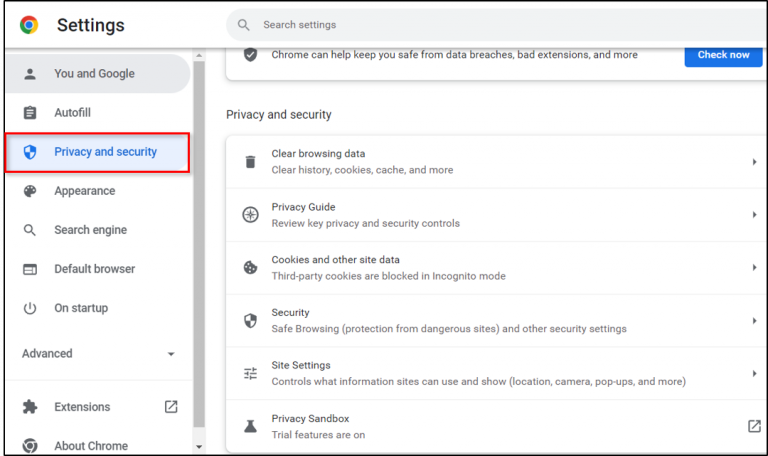This screenshot has height=456, width=768.
Task: Open the Appearance settings section
Action: (x=84, y=191)
